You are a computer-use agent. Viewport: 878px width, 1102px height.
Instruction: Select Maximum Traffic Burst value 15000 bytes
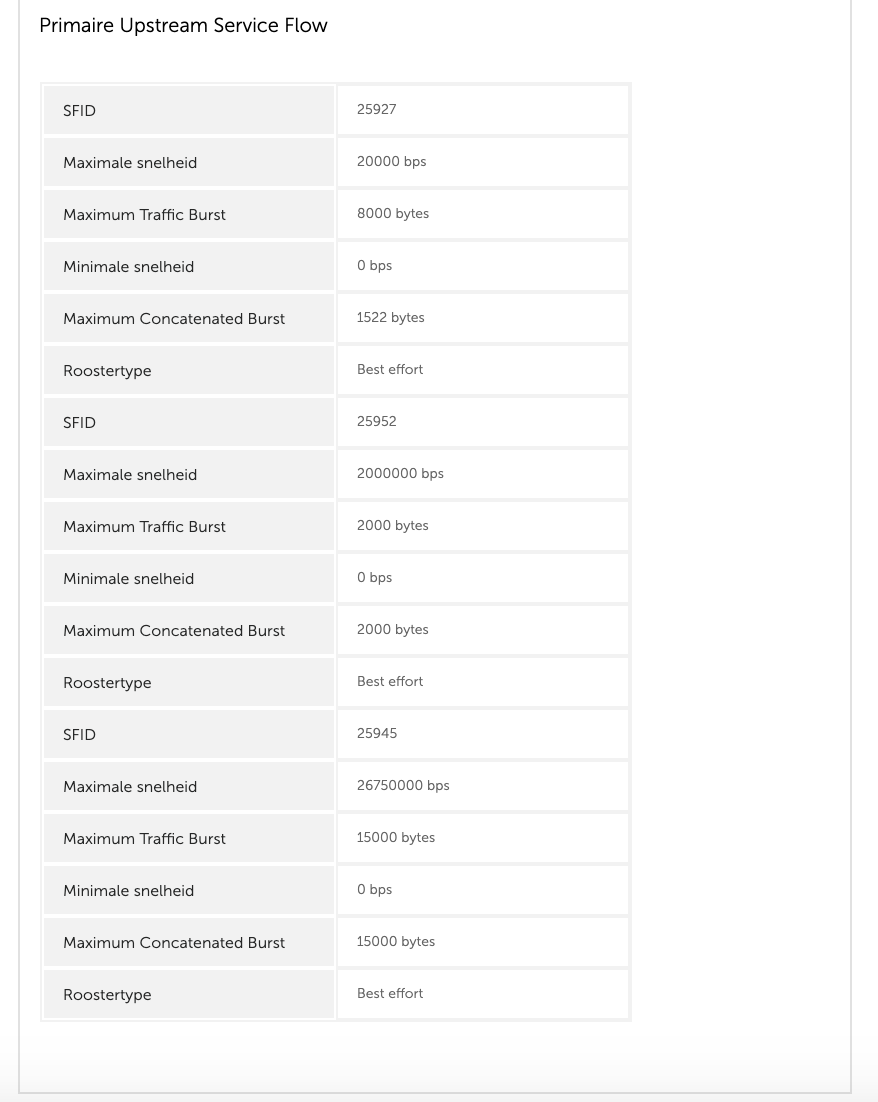point(396,838)
